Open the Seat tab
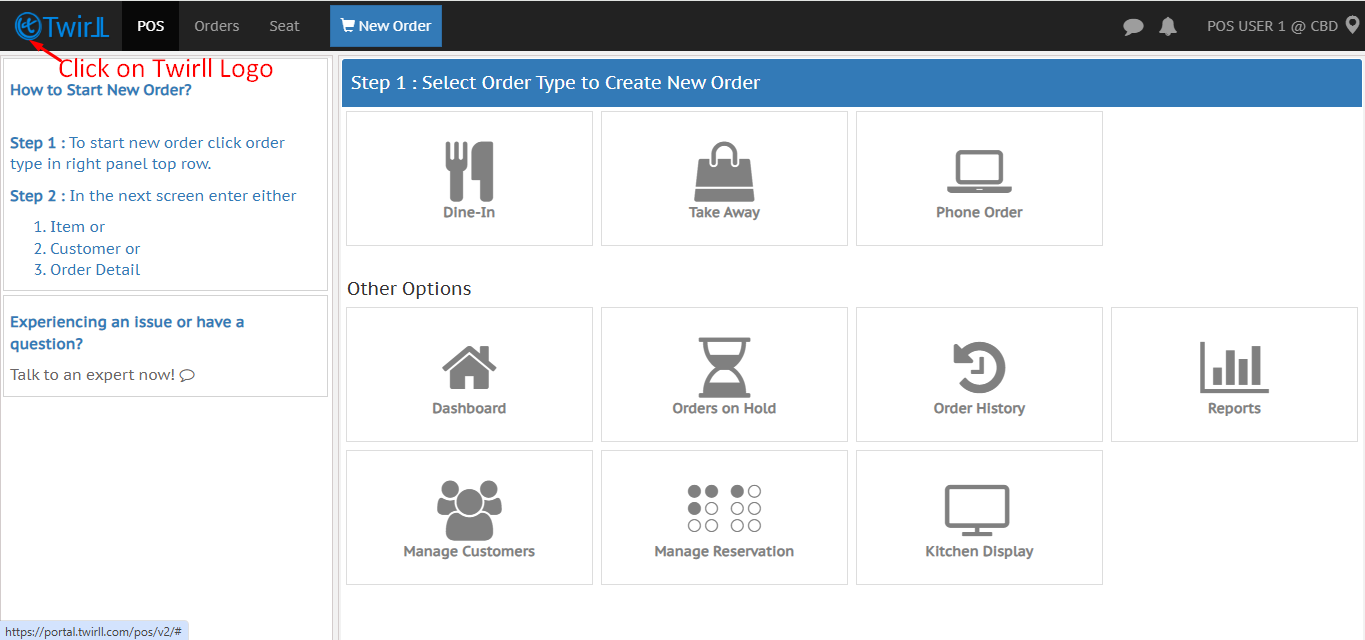 point(284,26)
